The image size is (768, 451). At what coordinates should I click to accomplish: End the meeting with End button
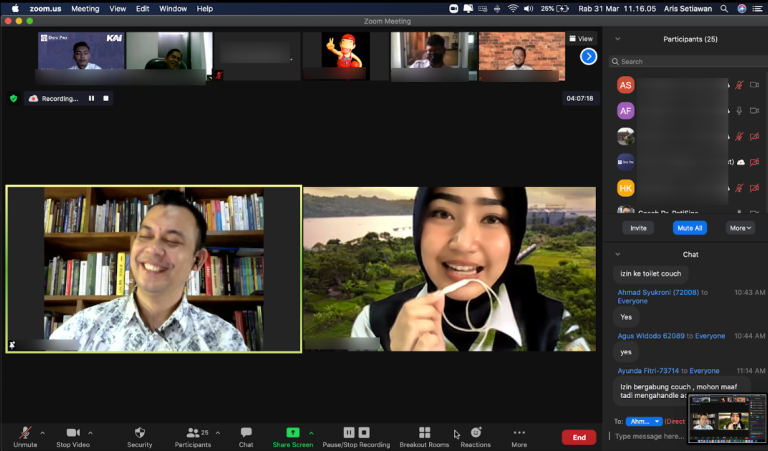pyautogui.click(x=579, y=437)
